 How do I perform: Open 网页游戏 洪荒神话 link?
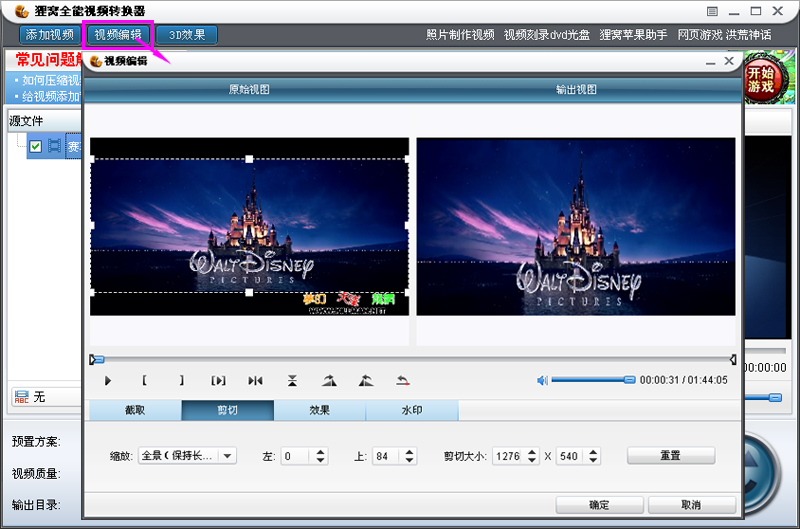pos(724,35)
